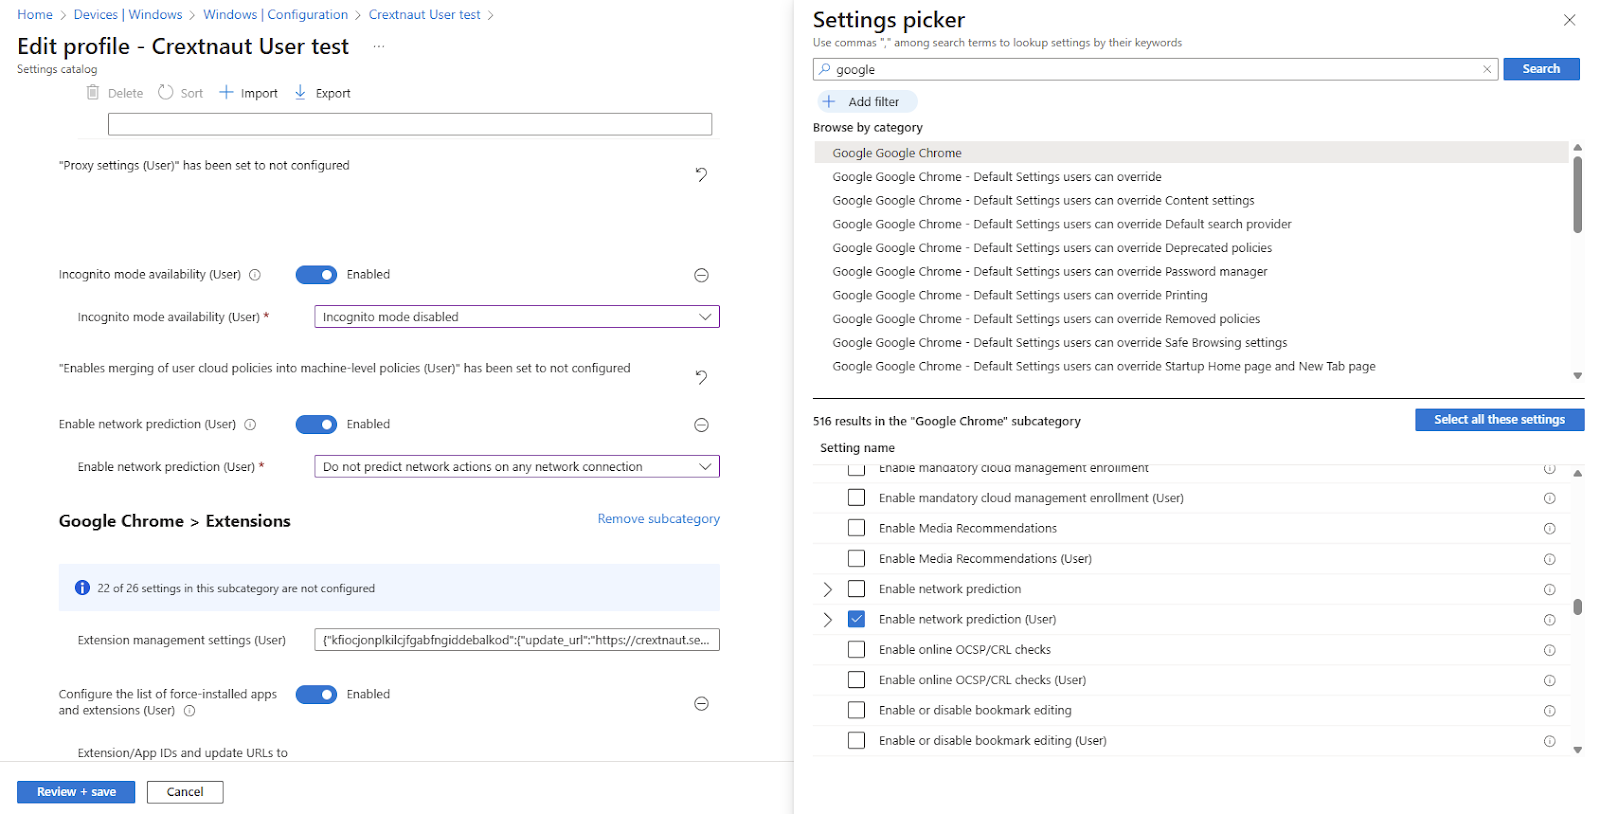The image size is (1600, 814).
Task: Click the Delete trash icon
Action: pyautogui.click(x=93, y=92)
